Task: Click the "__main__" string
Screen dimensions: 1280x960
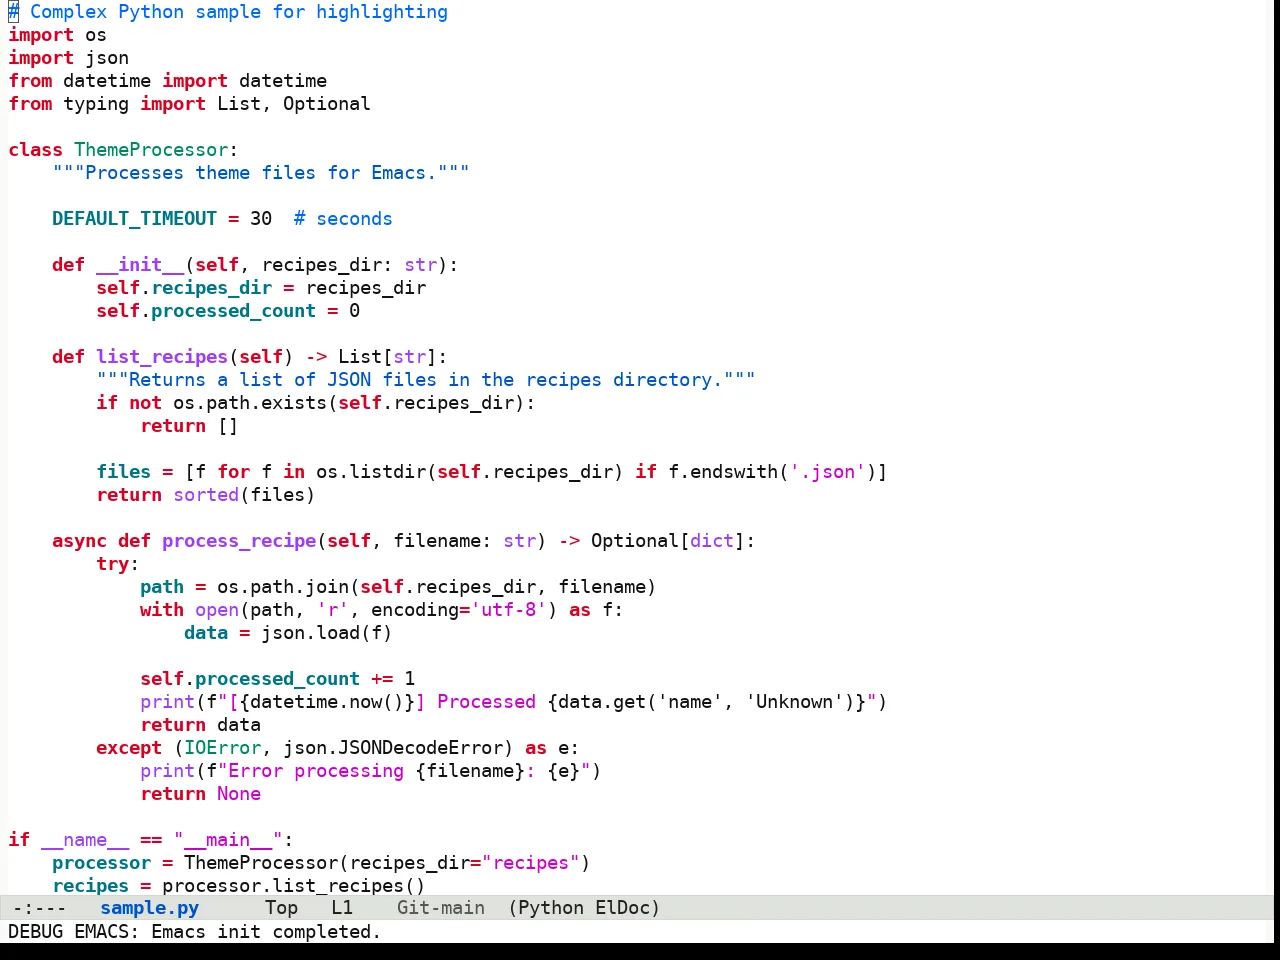Action: tap(228, 840)
